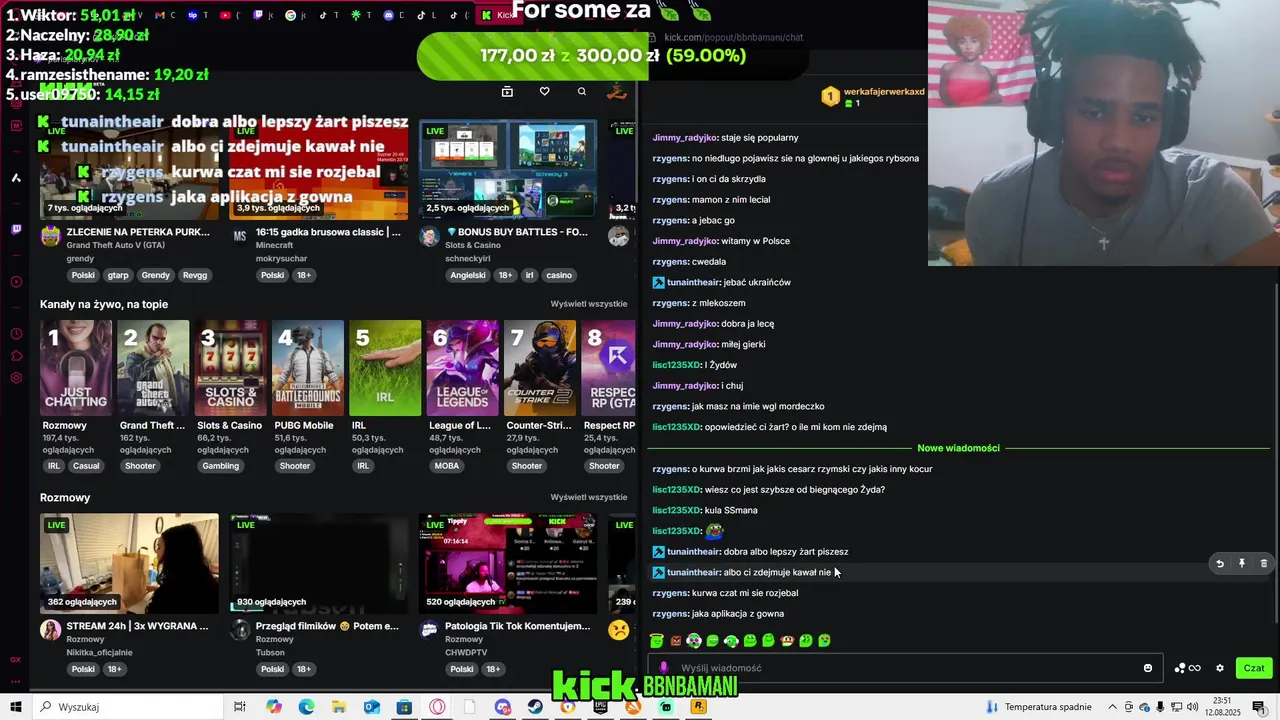Click the Windows search box 'Wyszukaj'
This screenshot has height=720, width=1280.
(x=128, y=707)
